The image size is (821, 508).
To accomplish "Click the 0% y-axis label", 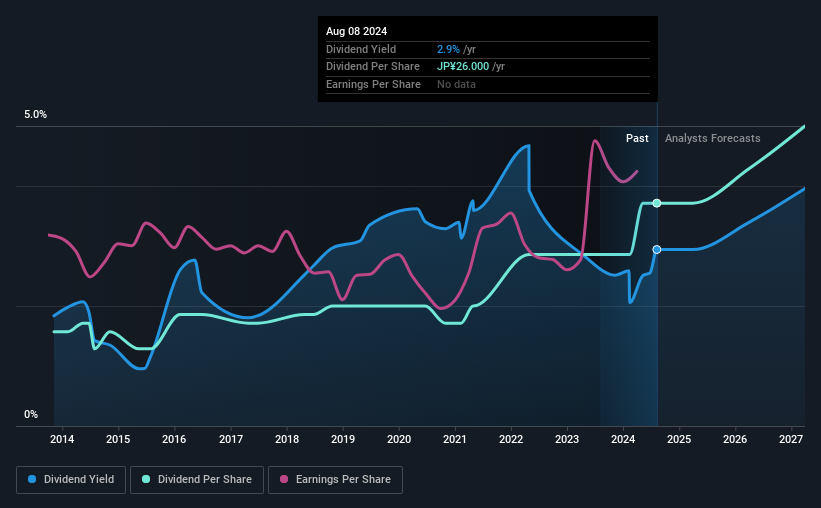I will 31,414.
